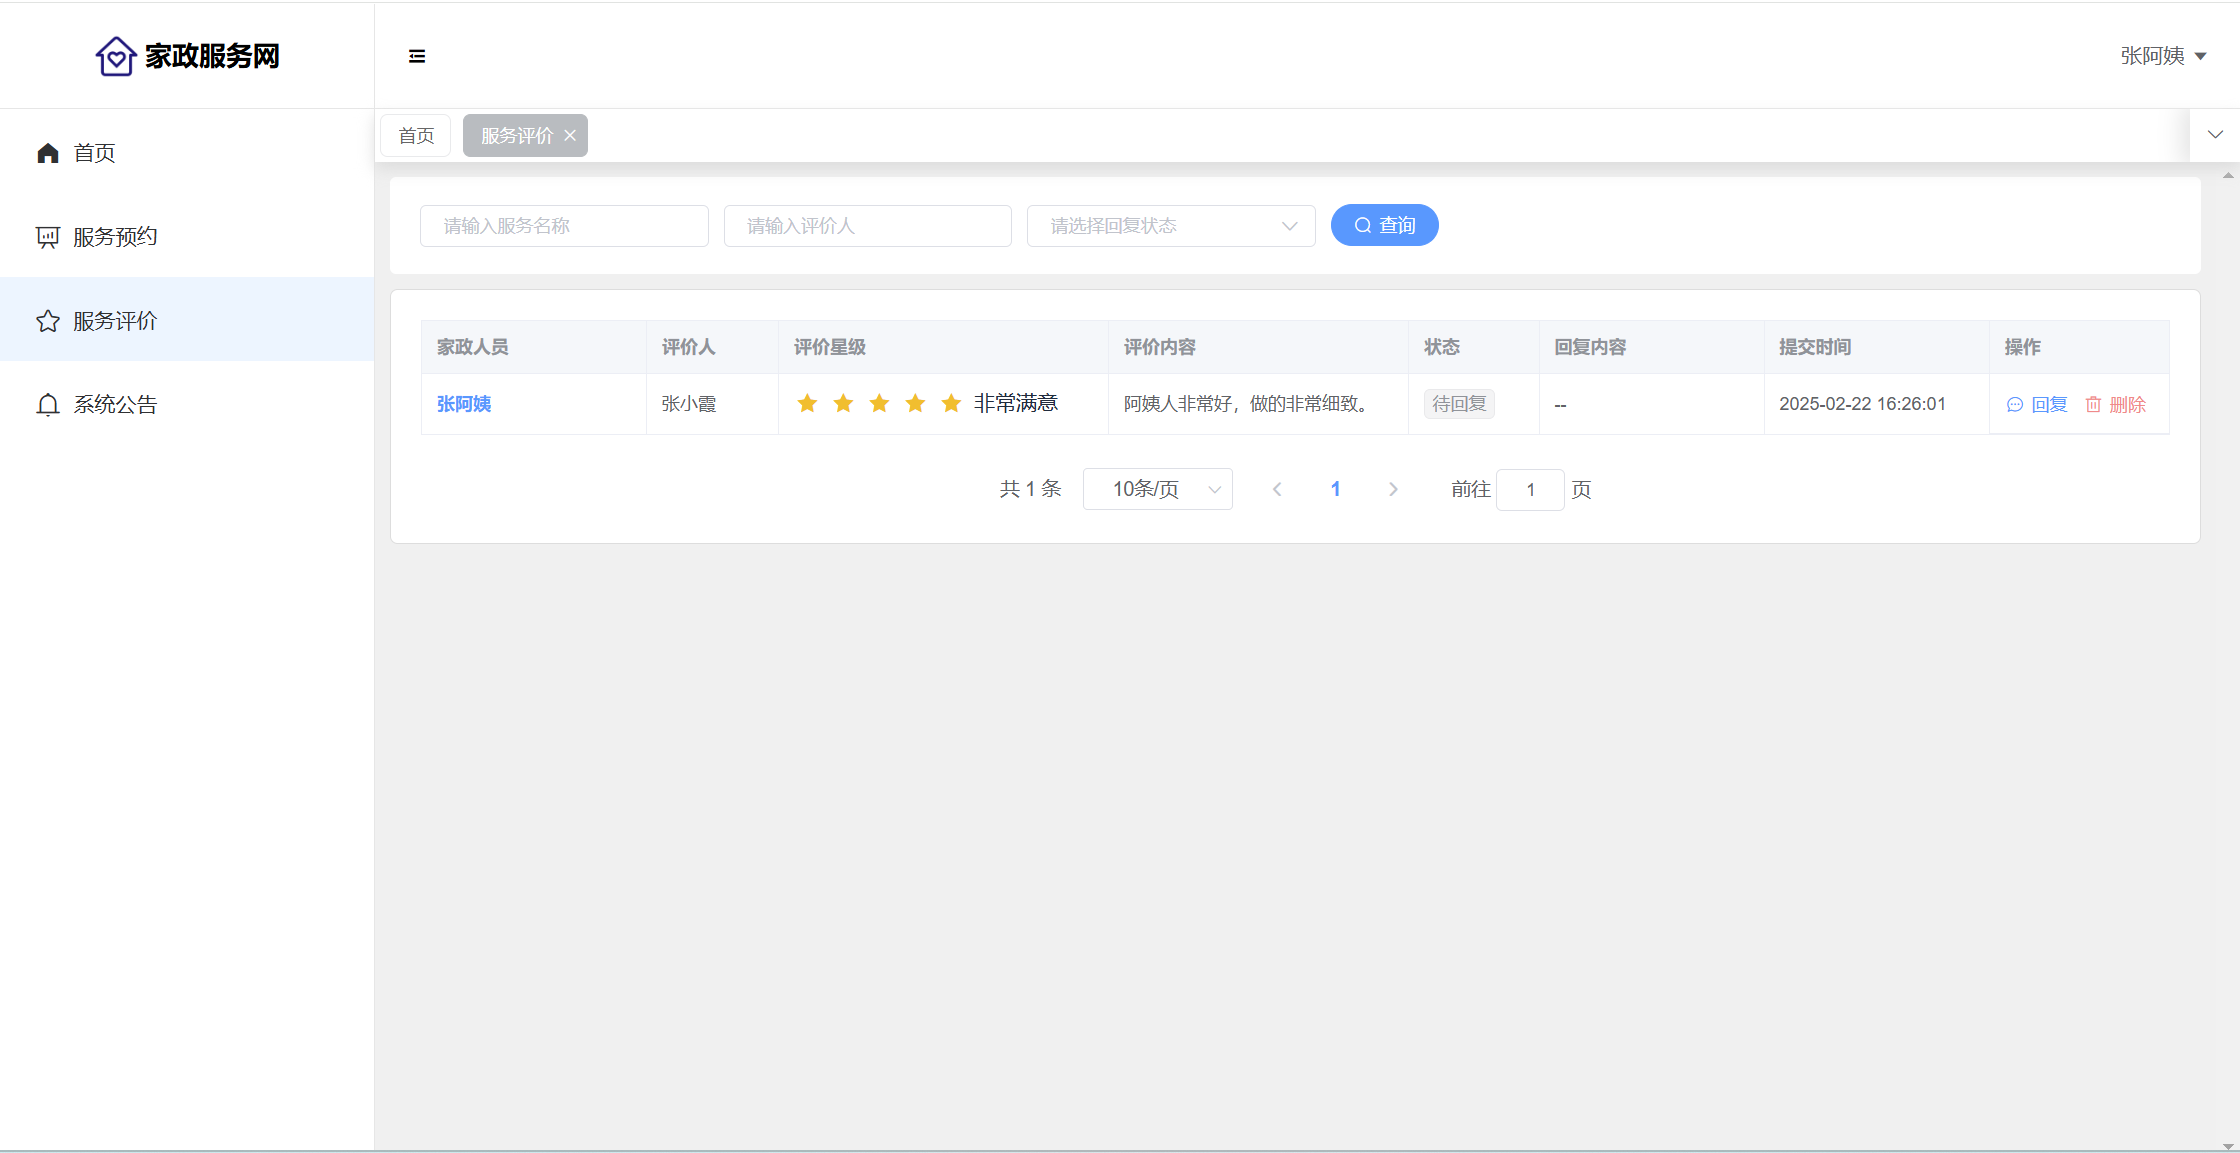2240x1153 pixels.
Task: Expand the tabs options chevron
Action: point(2215,135)
